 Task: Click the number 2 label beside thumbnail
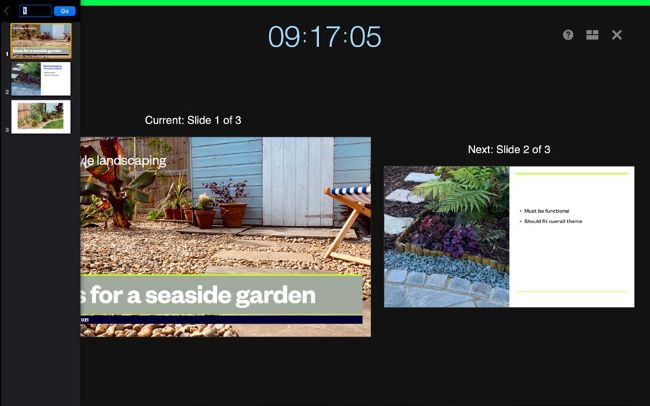pyautogui.click(x=7, y=92)
